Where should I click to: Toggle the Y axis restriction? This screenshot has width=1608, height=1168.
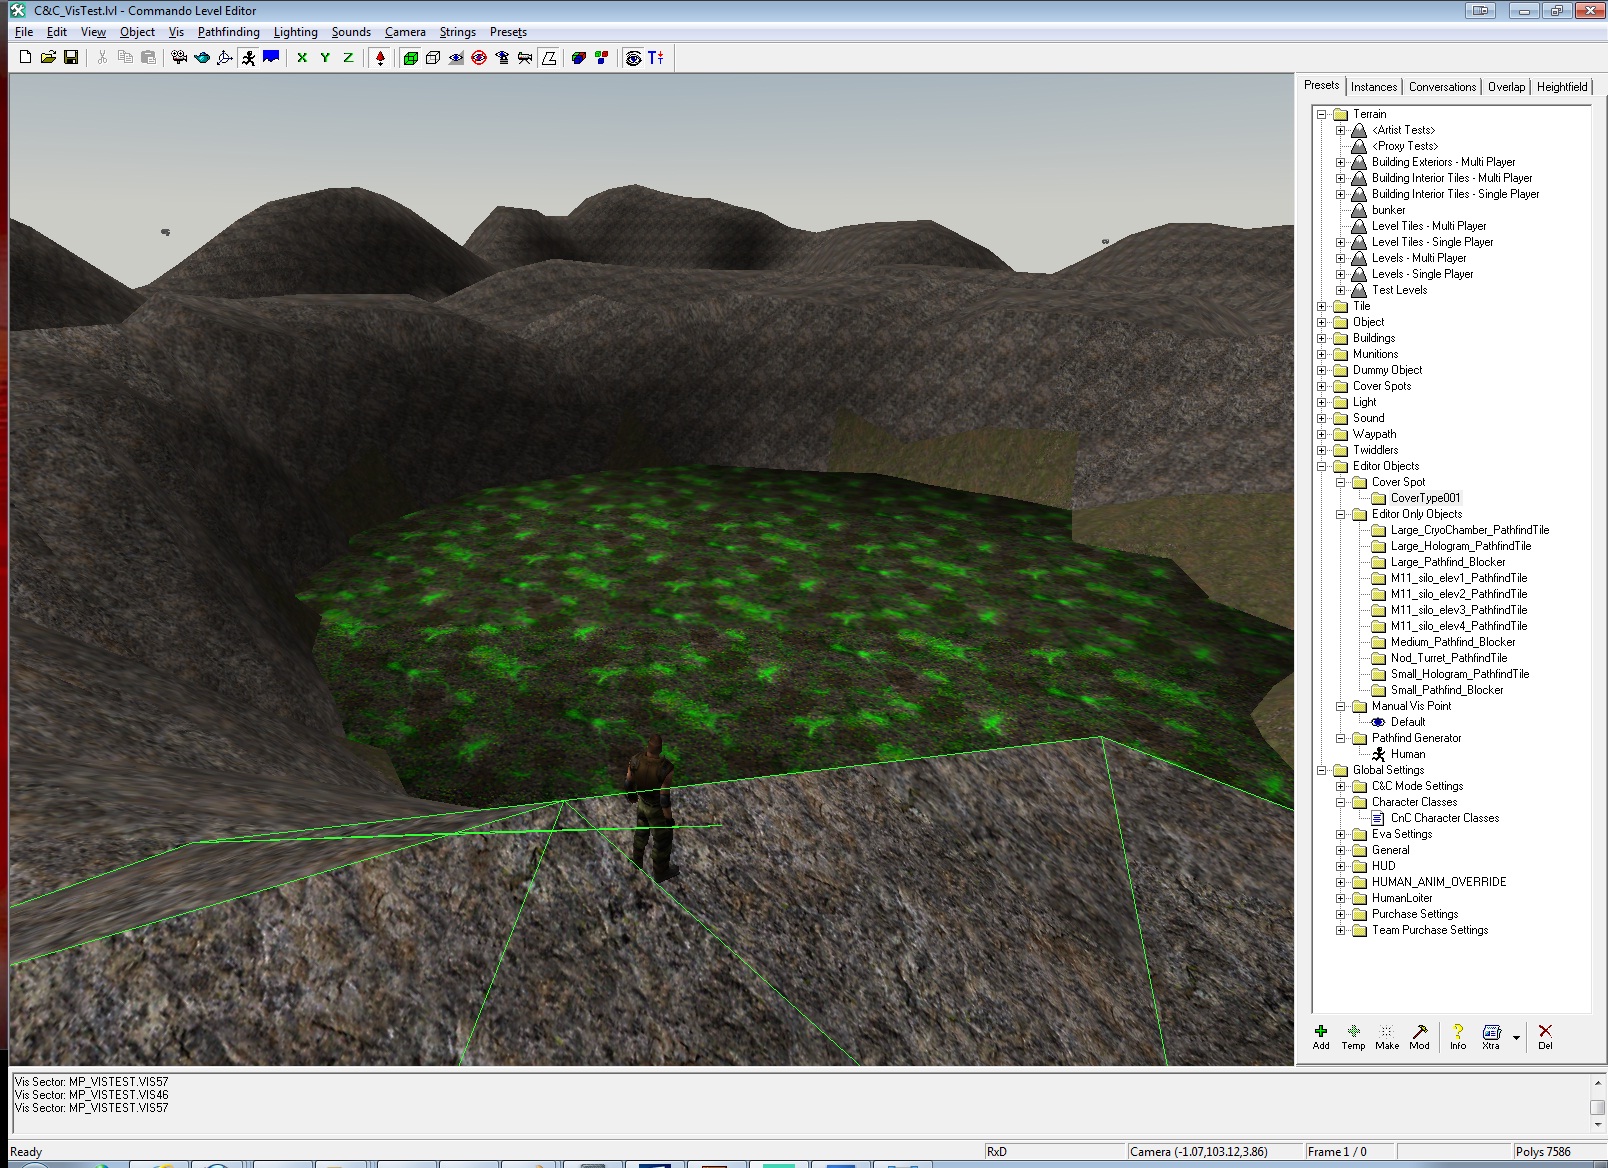[325, 58]
